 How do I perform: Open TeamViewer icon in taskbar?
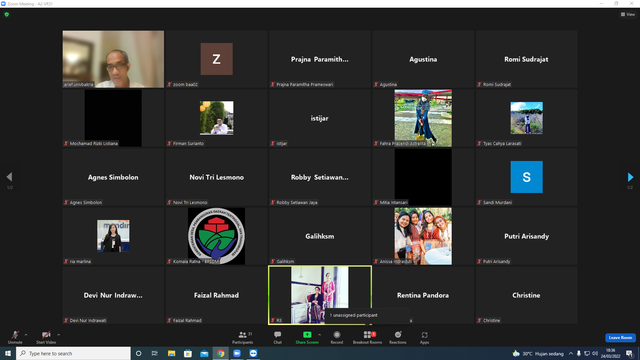point(253,353)
